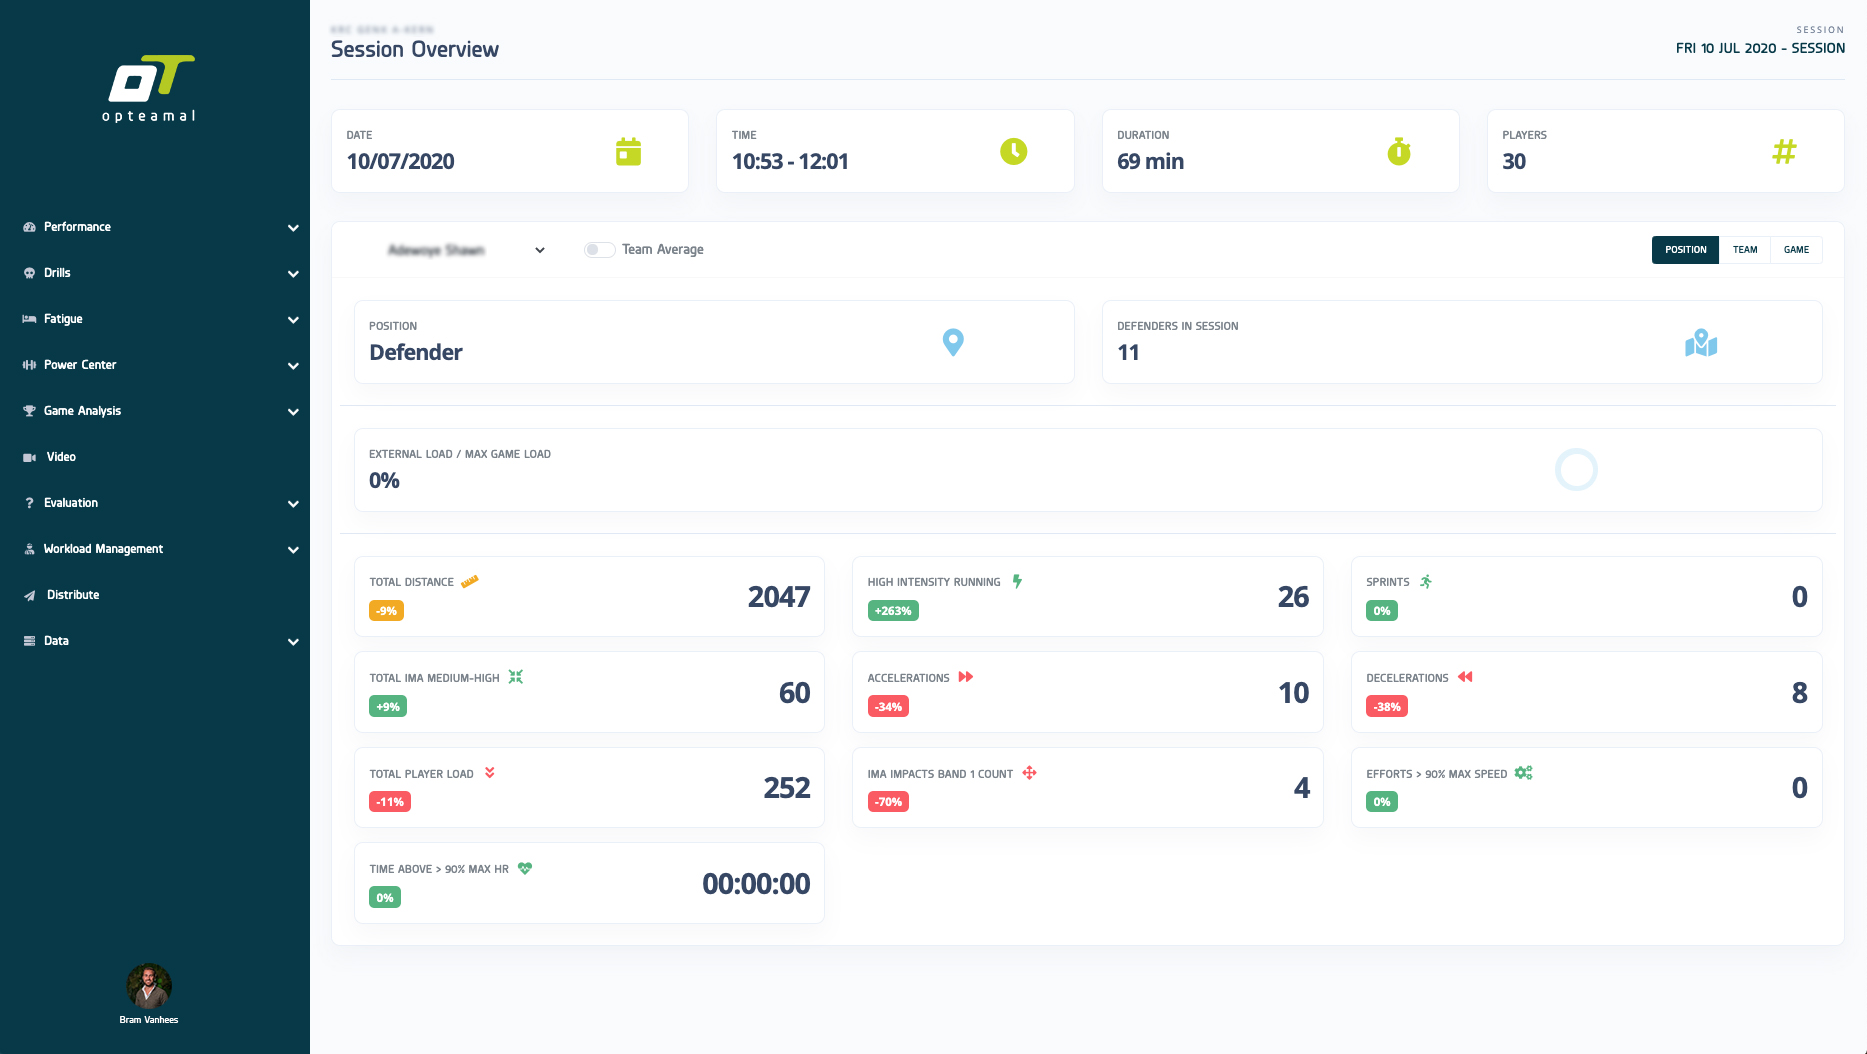This screenshot has height=1054, width=1867.
Task: Open the Distribute page from sidebar
Action: (x=72, y=595)
